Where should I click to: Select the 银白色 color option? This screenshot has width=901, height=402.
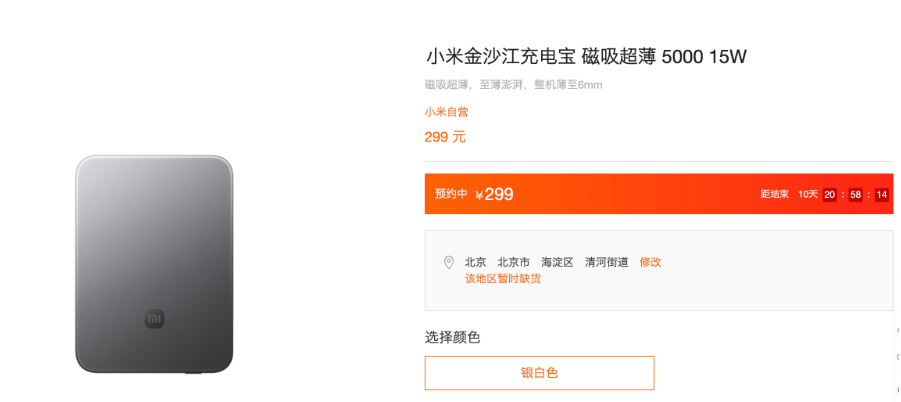[x=539, y=373]
